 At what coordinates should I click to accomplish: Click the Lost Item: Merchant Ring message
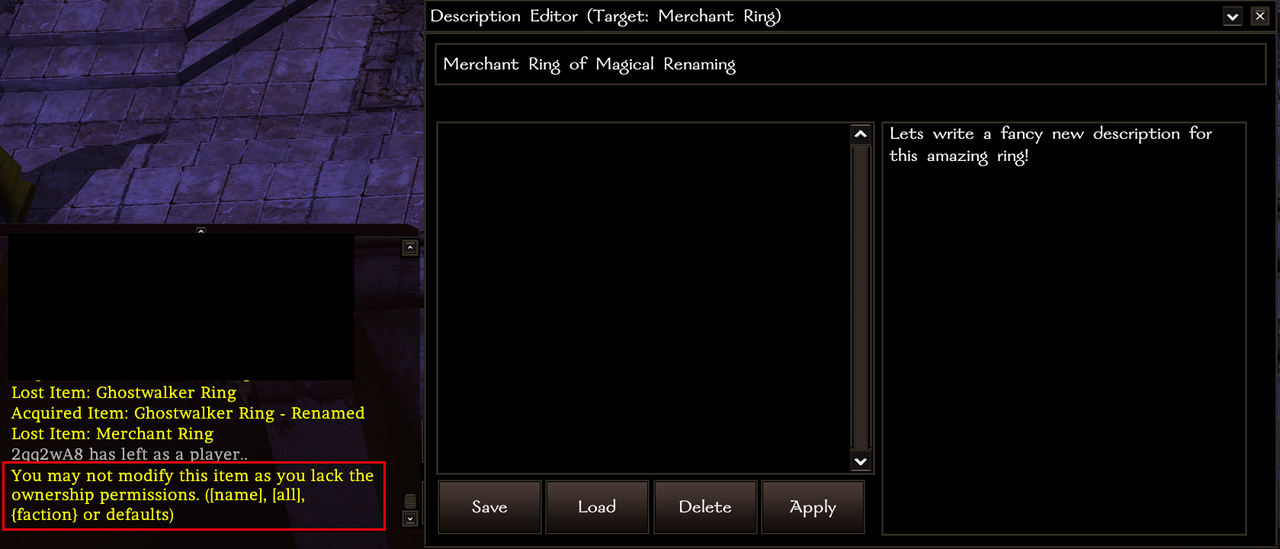coord(112,434)
